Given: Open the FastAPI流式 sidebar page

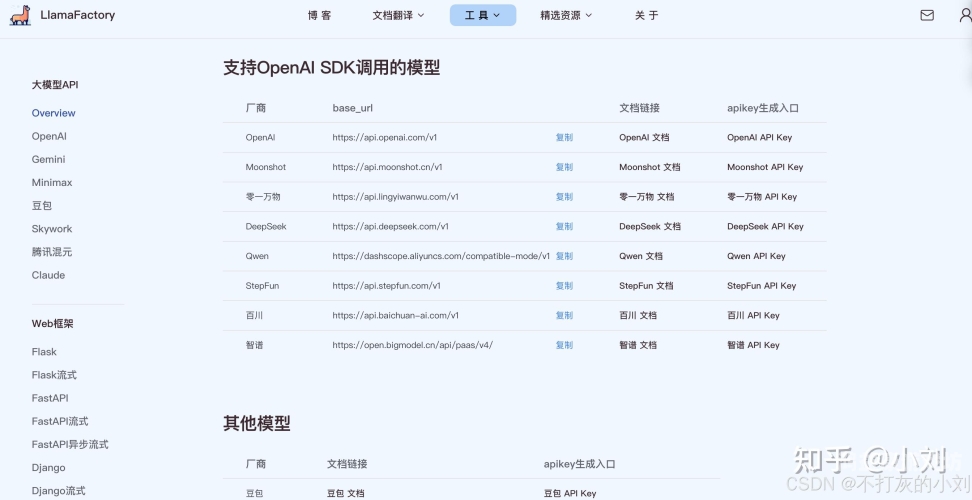Looking at the screenshot, I should tap(60, 421).
